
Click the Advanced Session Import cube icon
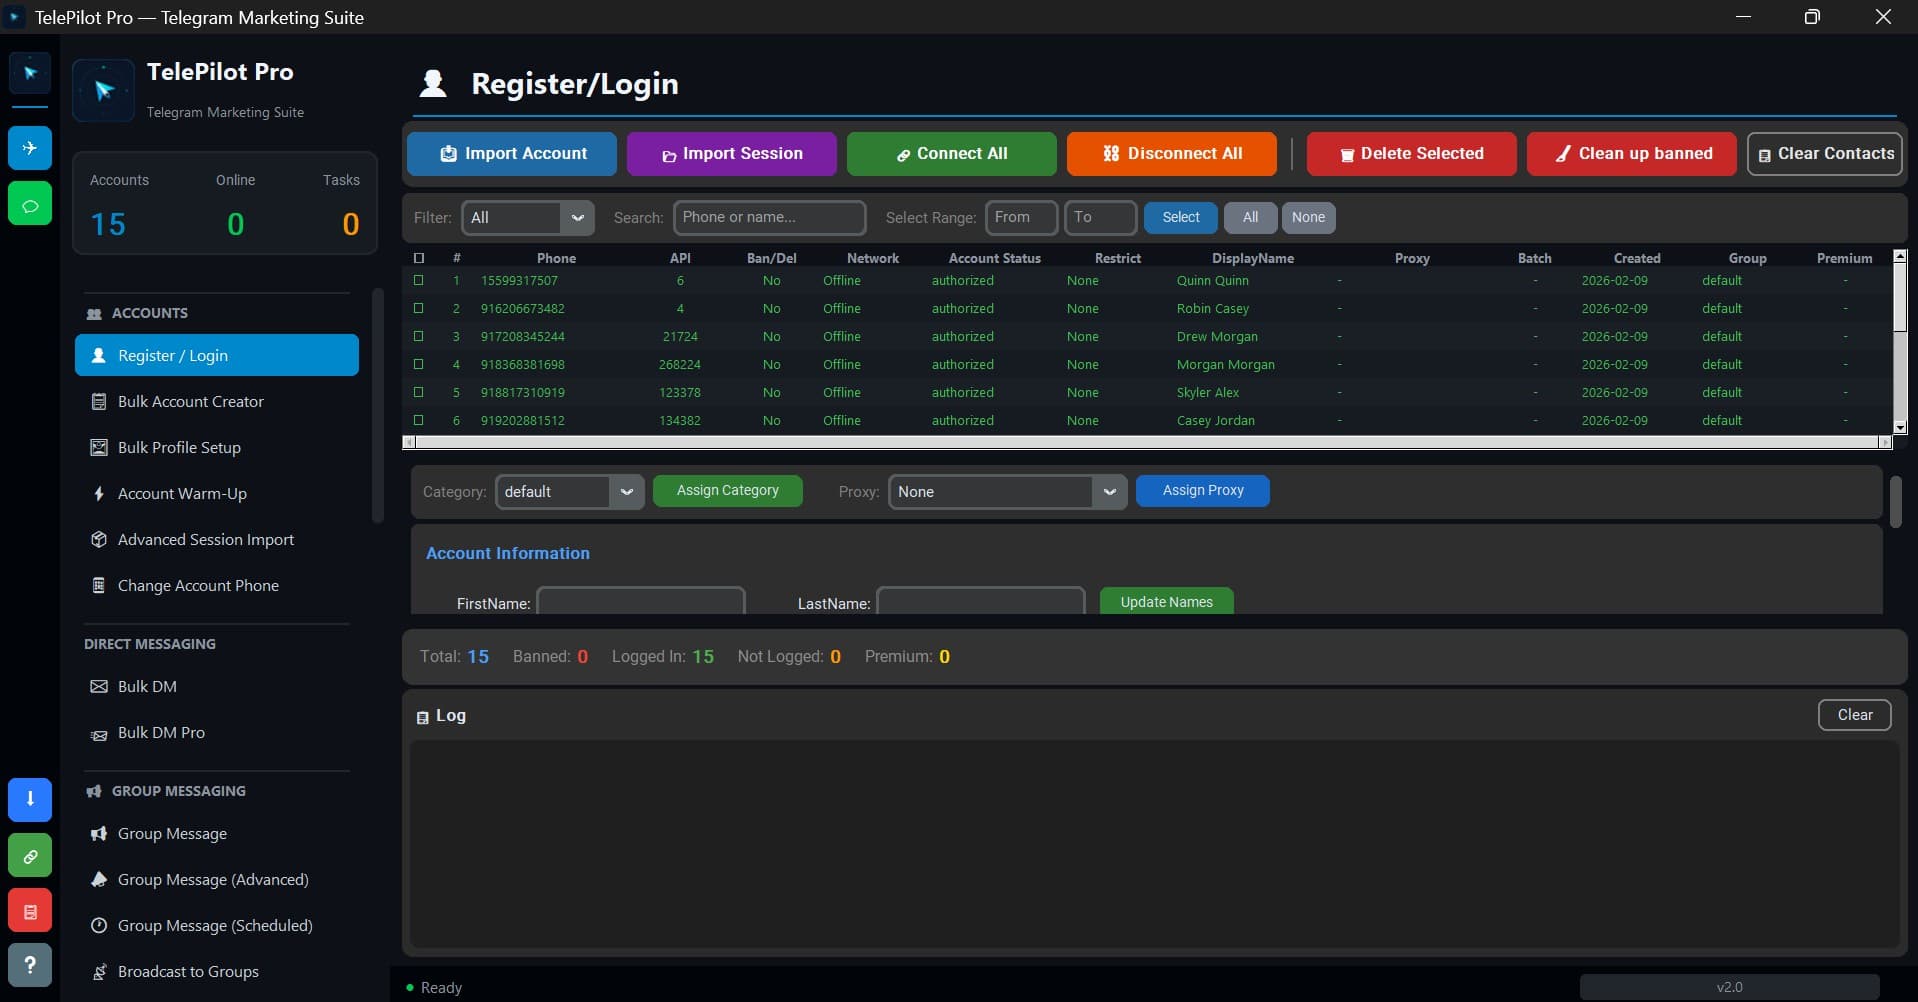(x=99, y=540)
